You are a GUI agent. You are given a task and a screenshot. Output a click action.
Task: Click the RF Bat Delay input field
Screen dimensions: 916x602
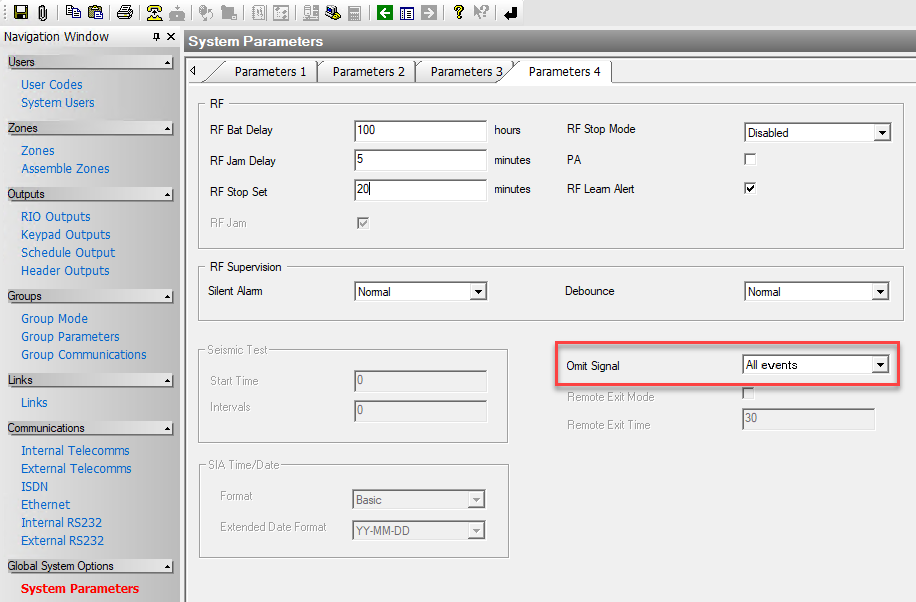[x=420, y=130]
